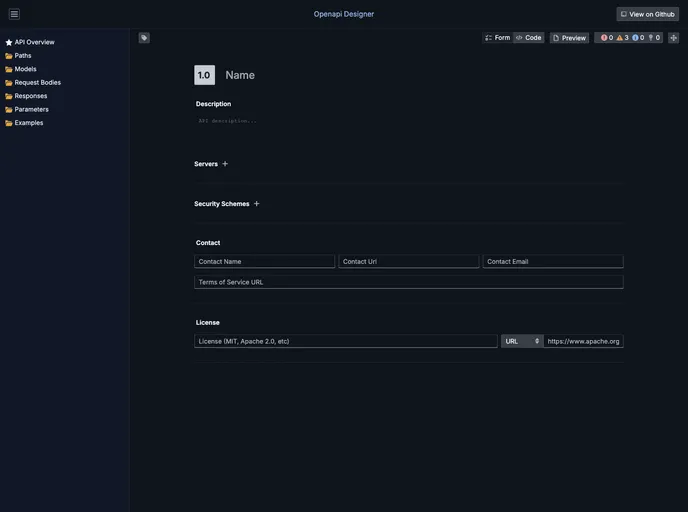Expand the Examples folder
The height and width of the screenshot is (512, 688).
24,123
